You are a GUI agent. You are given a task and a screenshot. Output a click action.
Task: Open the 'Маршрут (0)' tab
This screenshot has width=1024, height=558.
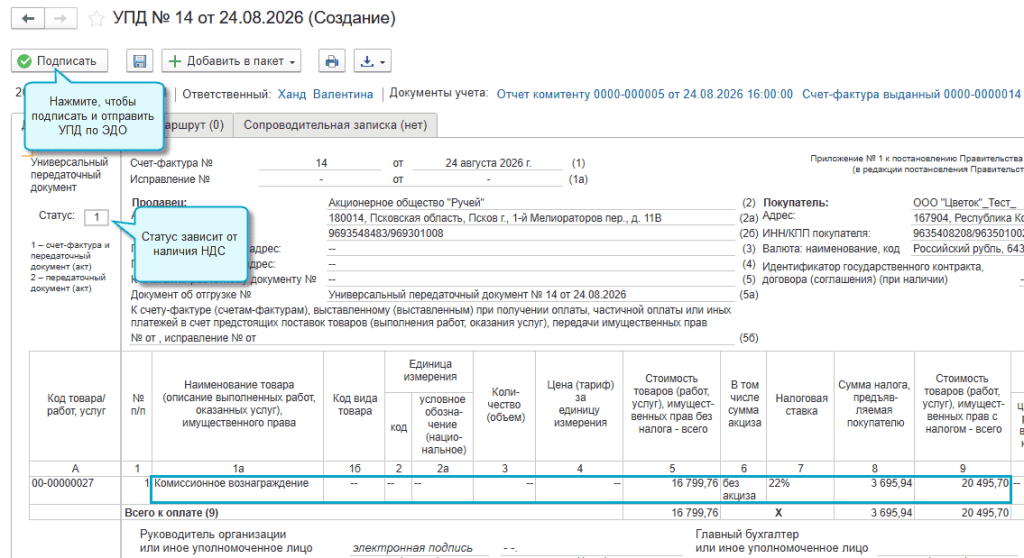click(195, 125)
